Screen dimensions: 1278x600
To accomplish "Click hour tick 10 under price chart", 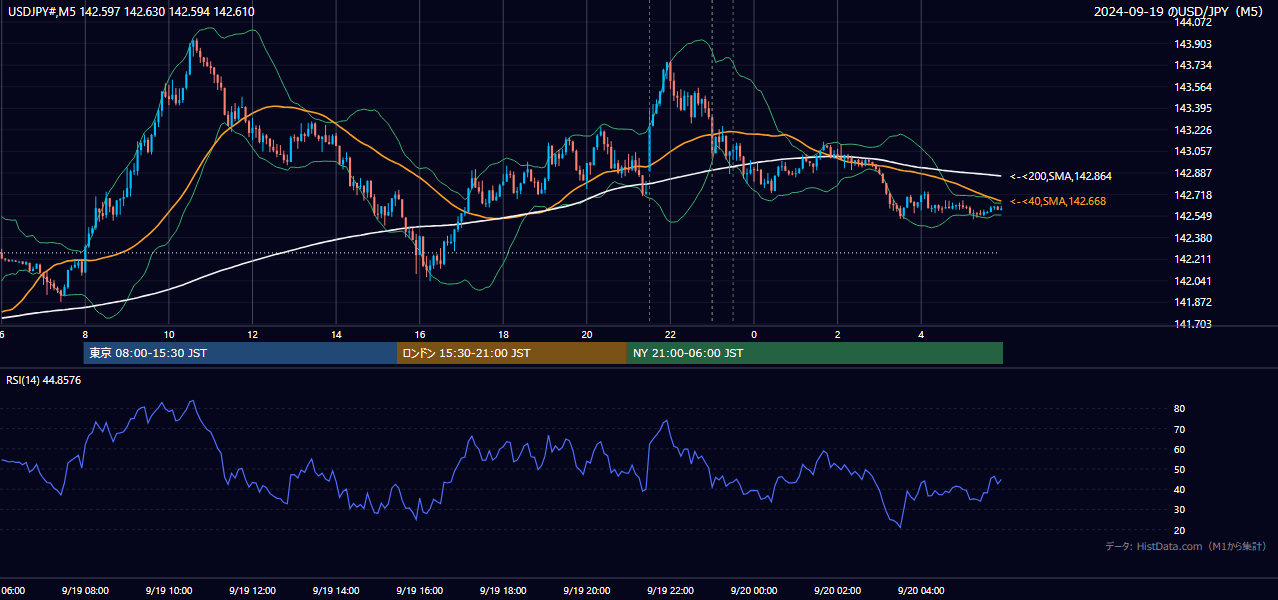I will 168,335.
